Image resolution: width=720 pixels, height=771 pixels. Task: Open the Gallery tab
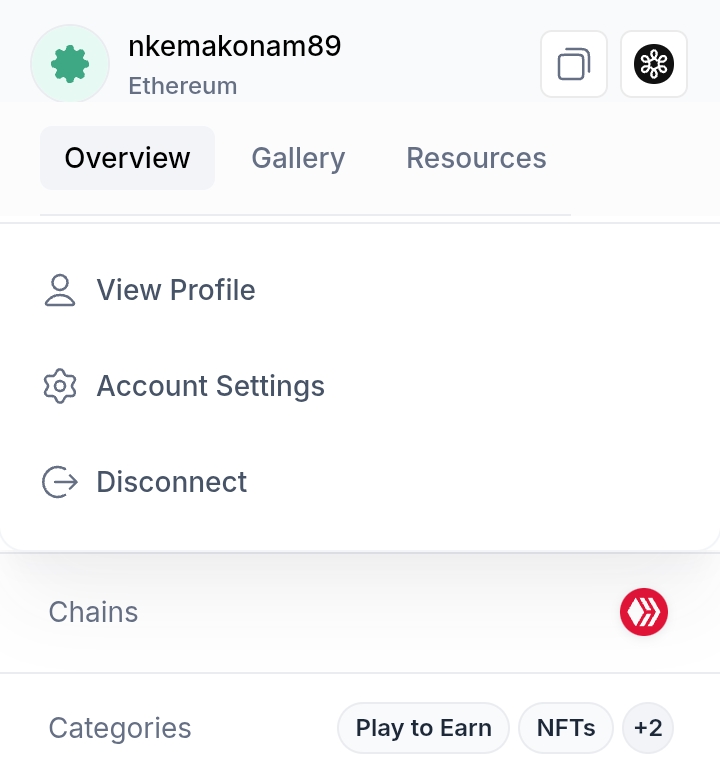coord(298,158)
